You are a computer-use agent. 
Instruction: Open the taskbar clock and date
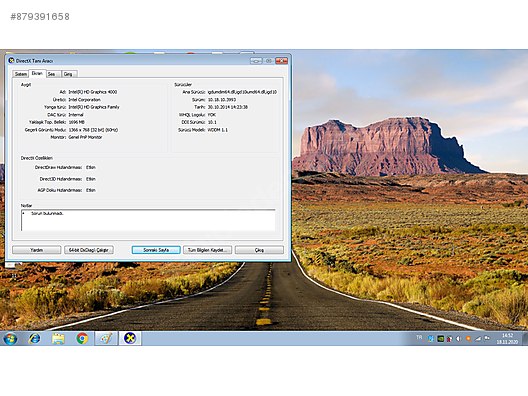(x=507, y=338)
